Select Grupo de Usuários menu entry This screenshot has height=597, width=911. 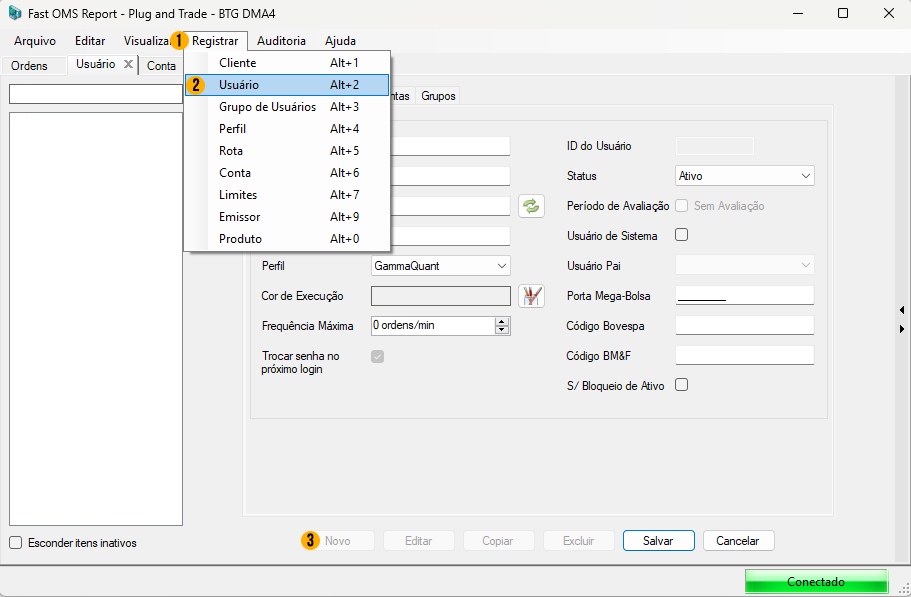coord(287,107)
